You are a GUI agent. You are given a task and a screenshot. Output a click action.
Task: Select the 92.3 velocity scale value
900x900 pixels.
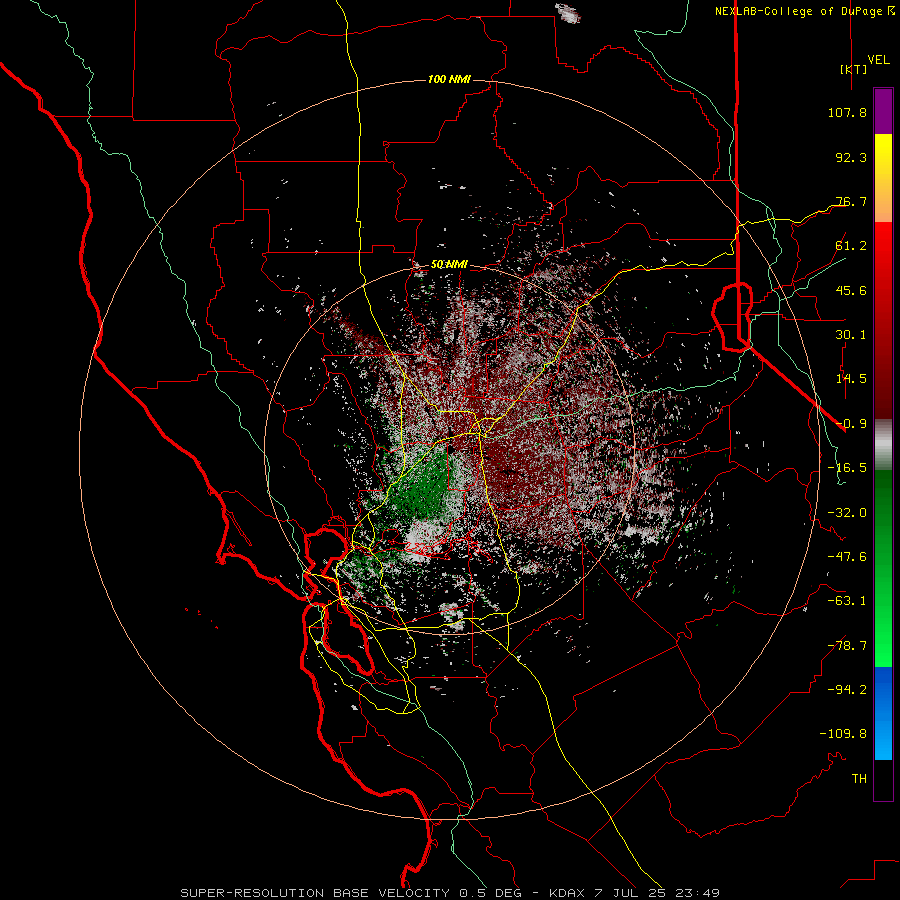[x=851, y=157]
